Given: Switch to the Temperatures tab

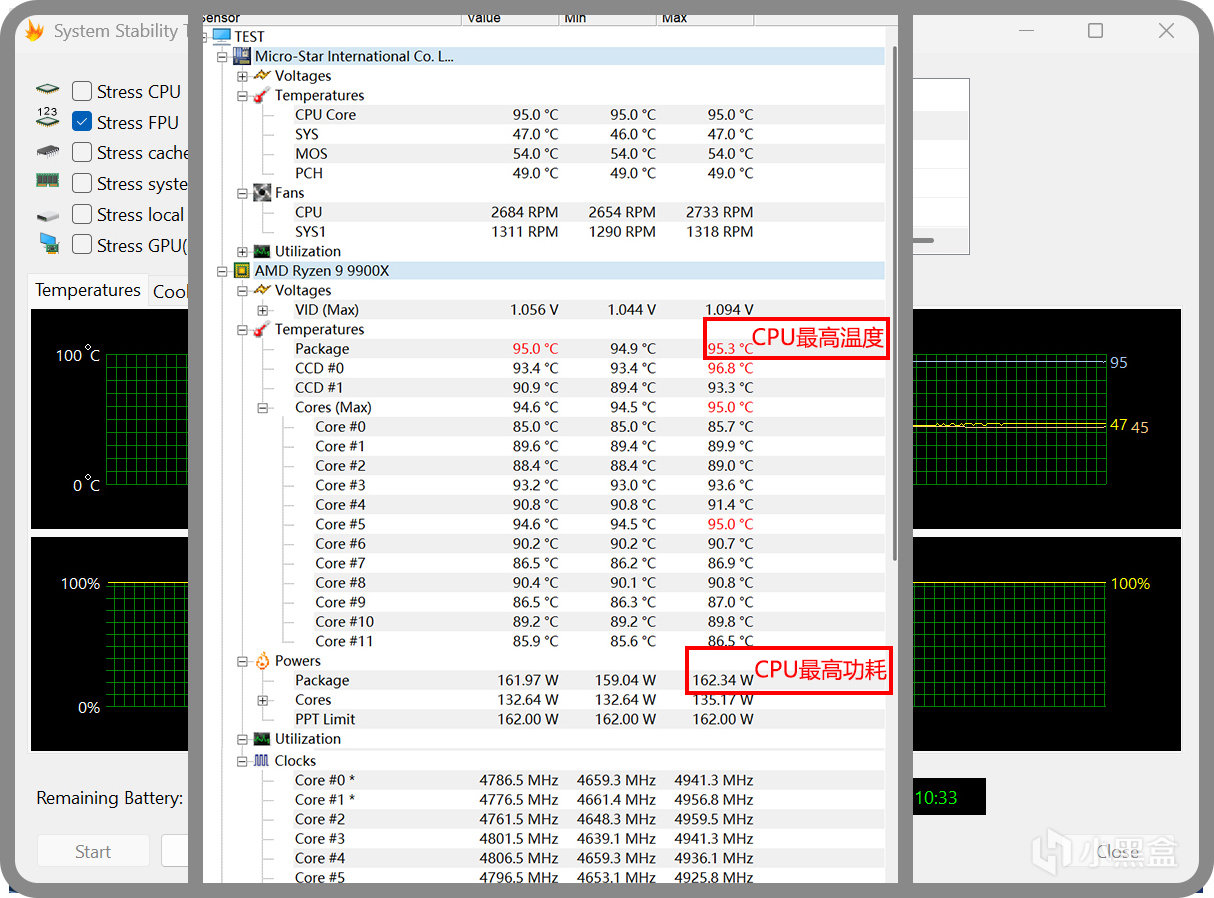Looking at the screenshot, I should click(x=88, y=290).
